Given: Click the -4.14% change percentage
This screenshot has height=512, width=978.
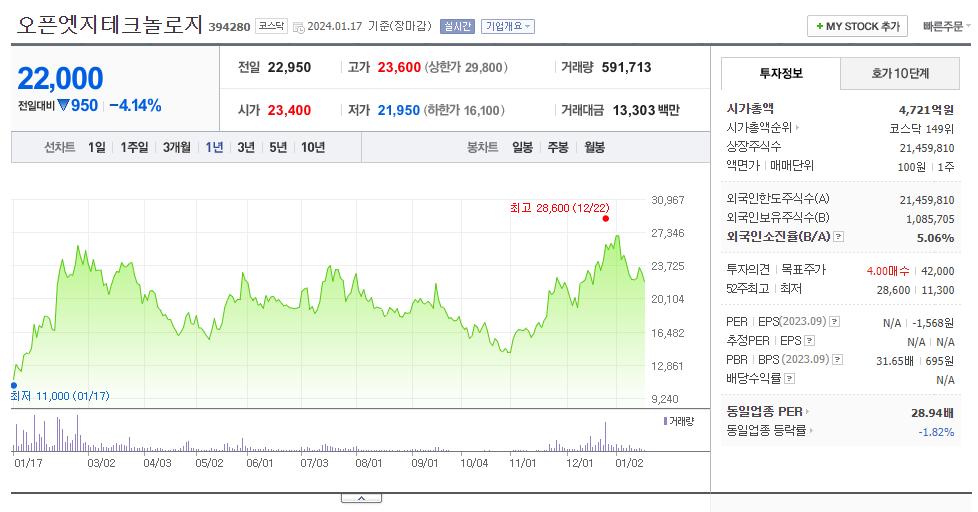Looking at the screenshot, I should pyautogui.click(x=135, y=106).
